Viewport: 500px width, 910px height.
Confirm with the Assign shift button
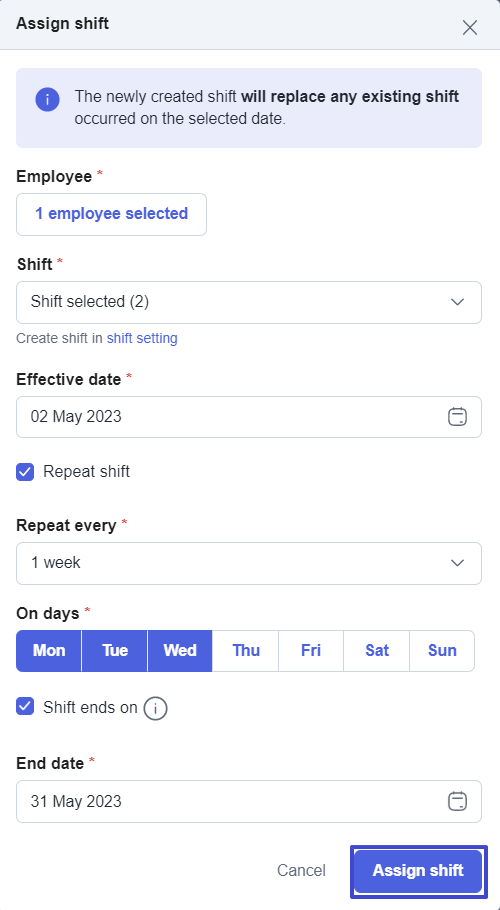coord(418,871)
